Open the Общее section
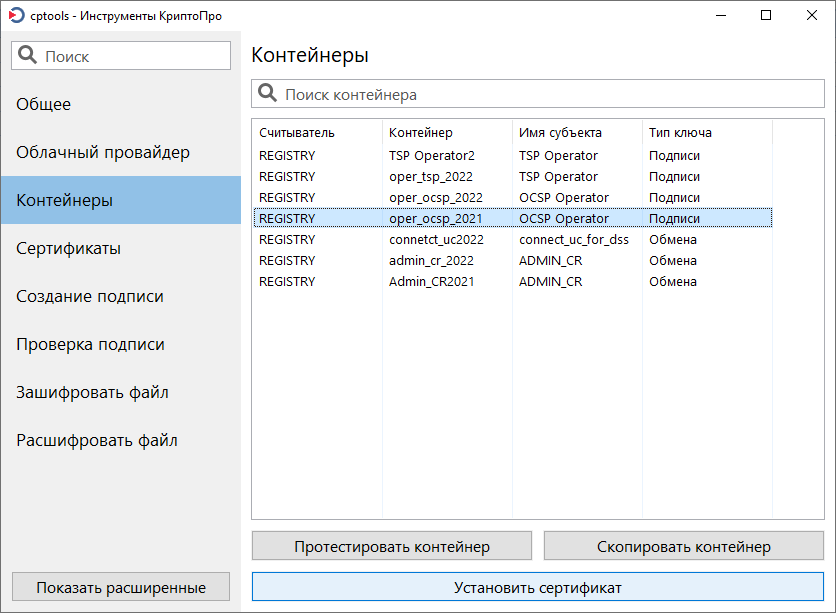 click(121, 104)
